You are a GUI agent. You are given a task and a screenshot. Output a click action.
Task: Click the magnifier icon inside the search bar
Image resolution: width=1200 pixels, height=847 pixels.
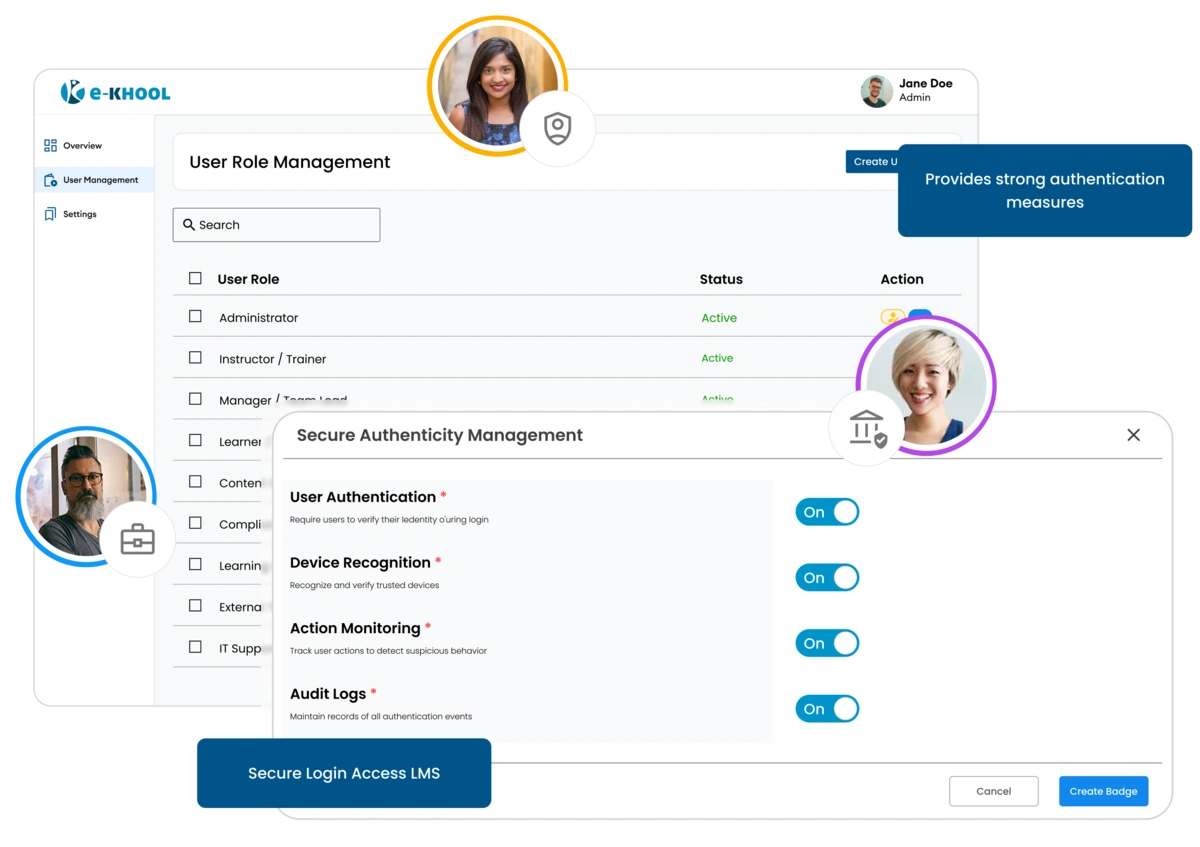click(x=188, y=224)
